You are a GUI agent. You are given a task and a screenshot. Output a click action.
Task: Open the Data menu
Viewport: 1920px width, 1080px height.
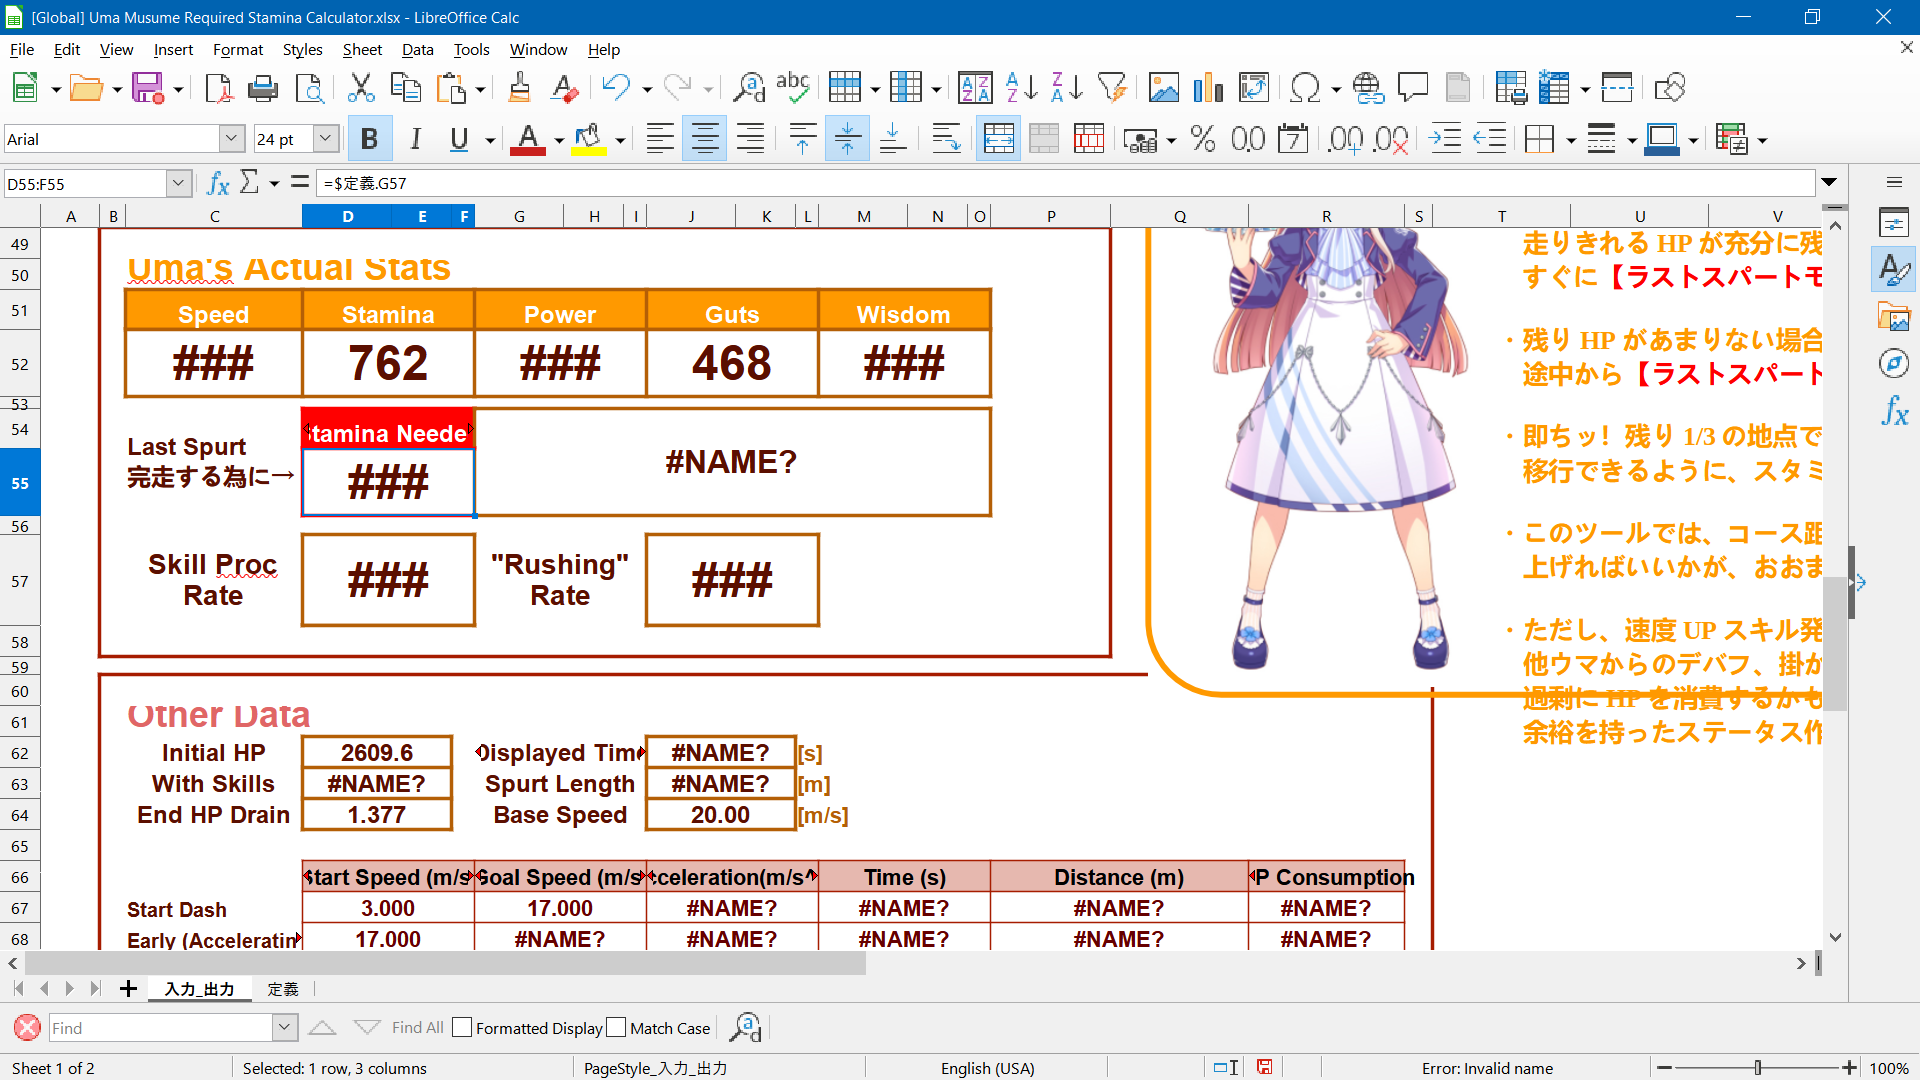(417, 49)
